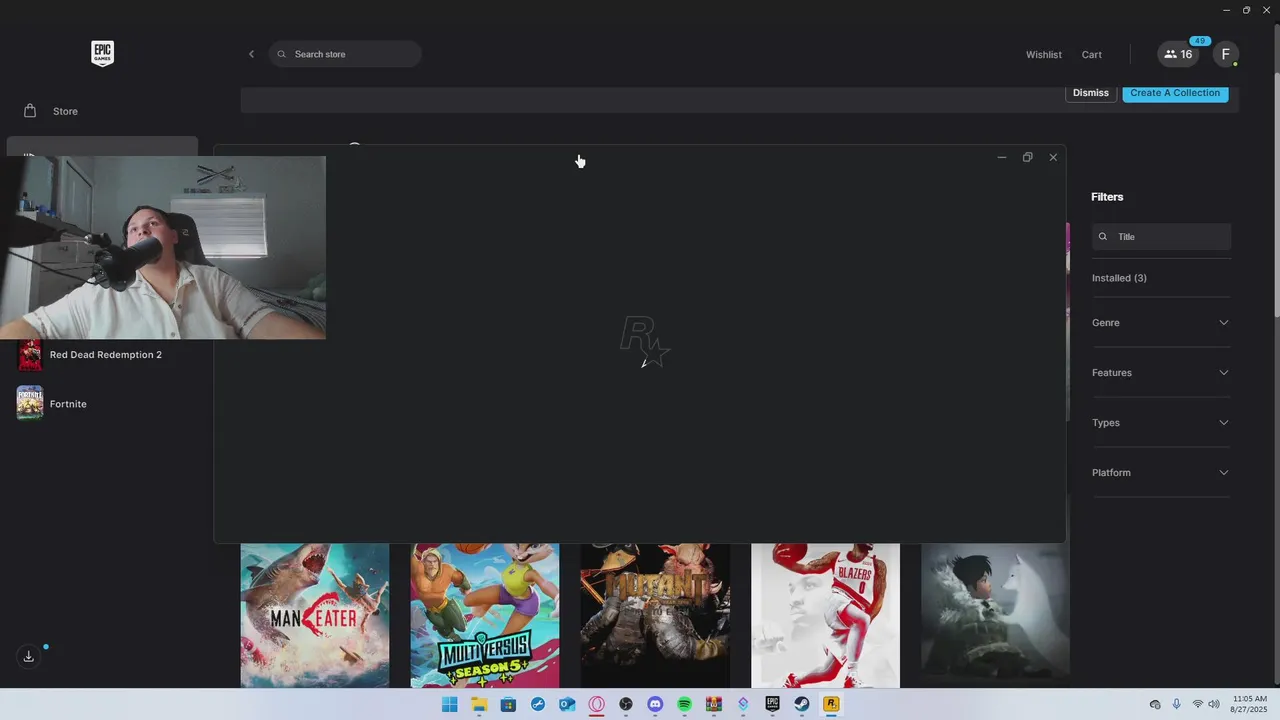Expand the Features filter
Viewport: 1280px width, 720px height.
(x=1160, y=373)
